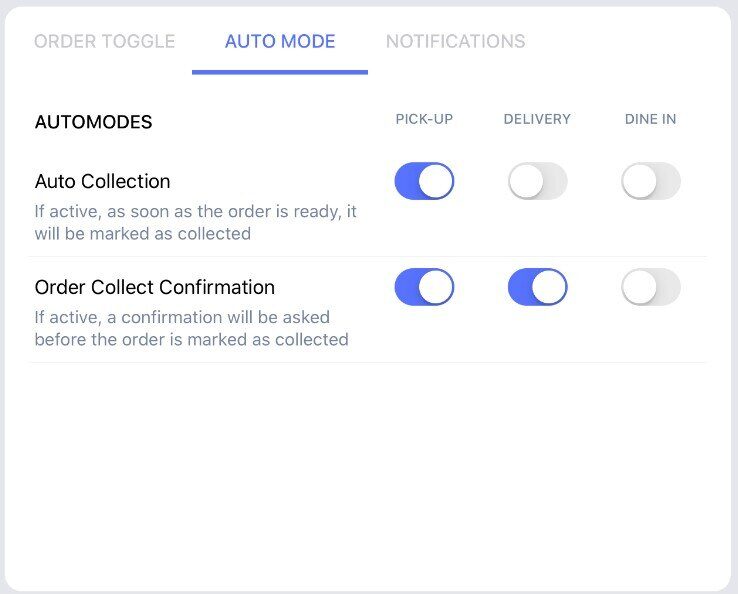738x594 pixels.
Task: Click the DINE IN column header
Action: tap(650, 119)
